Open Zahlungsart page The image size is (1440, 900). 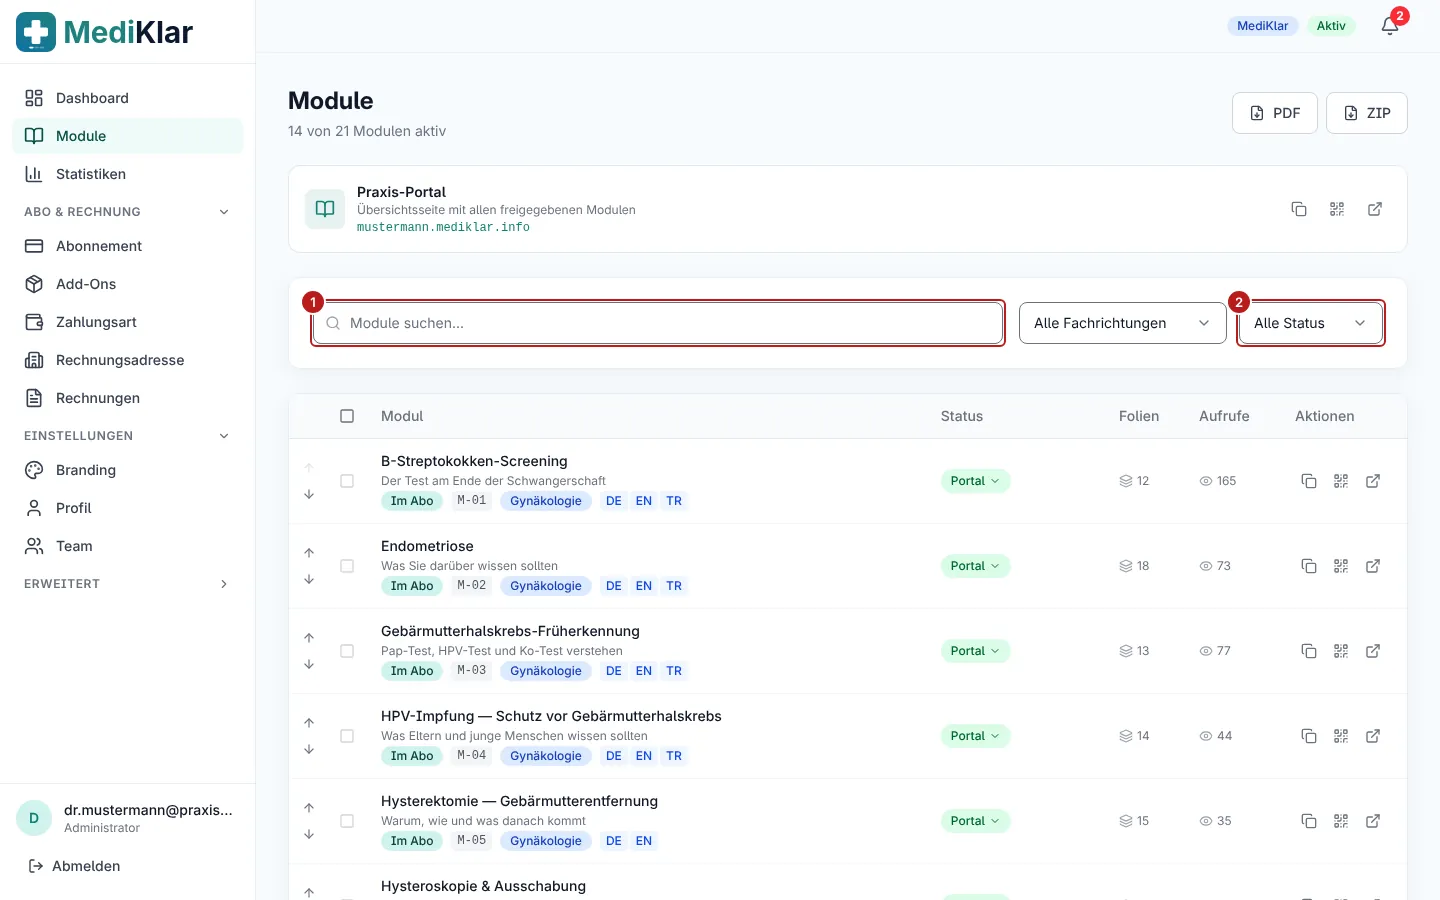[127, 322]
